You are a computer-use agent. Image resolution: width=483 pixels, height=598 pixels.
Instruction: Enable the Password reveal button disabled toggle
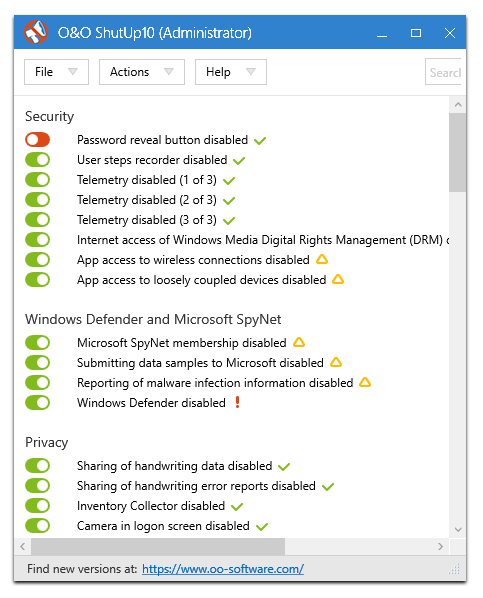click(x=37, y=140)
